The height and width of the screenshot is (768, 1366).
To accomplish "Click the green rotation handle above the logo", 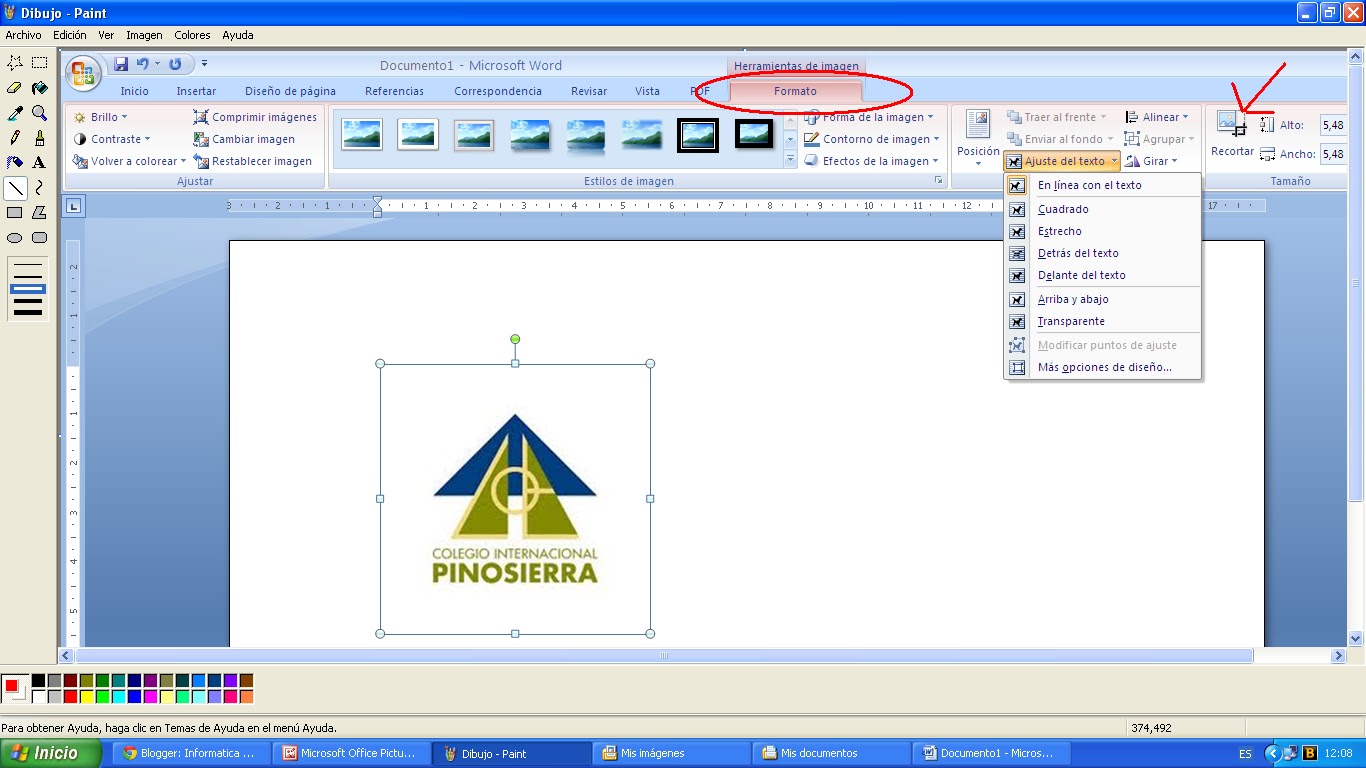I will point(515,339).
